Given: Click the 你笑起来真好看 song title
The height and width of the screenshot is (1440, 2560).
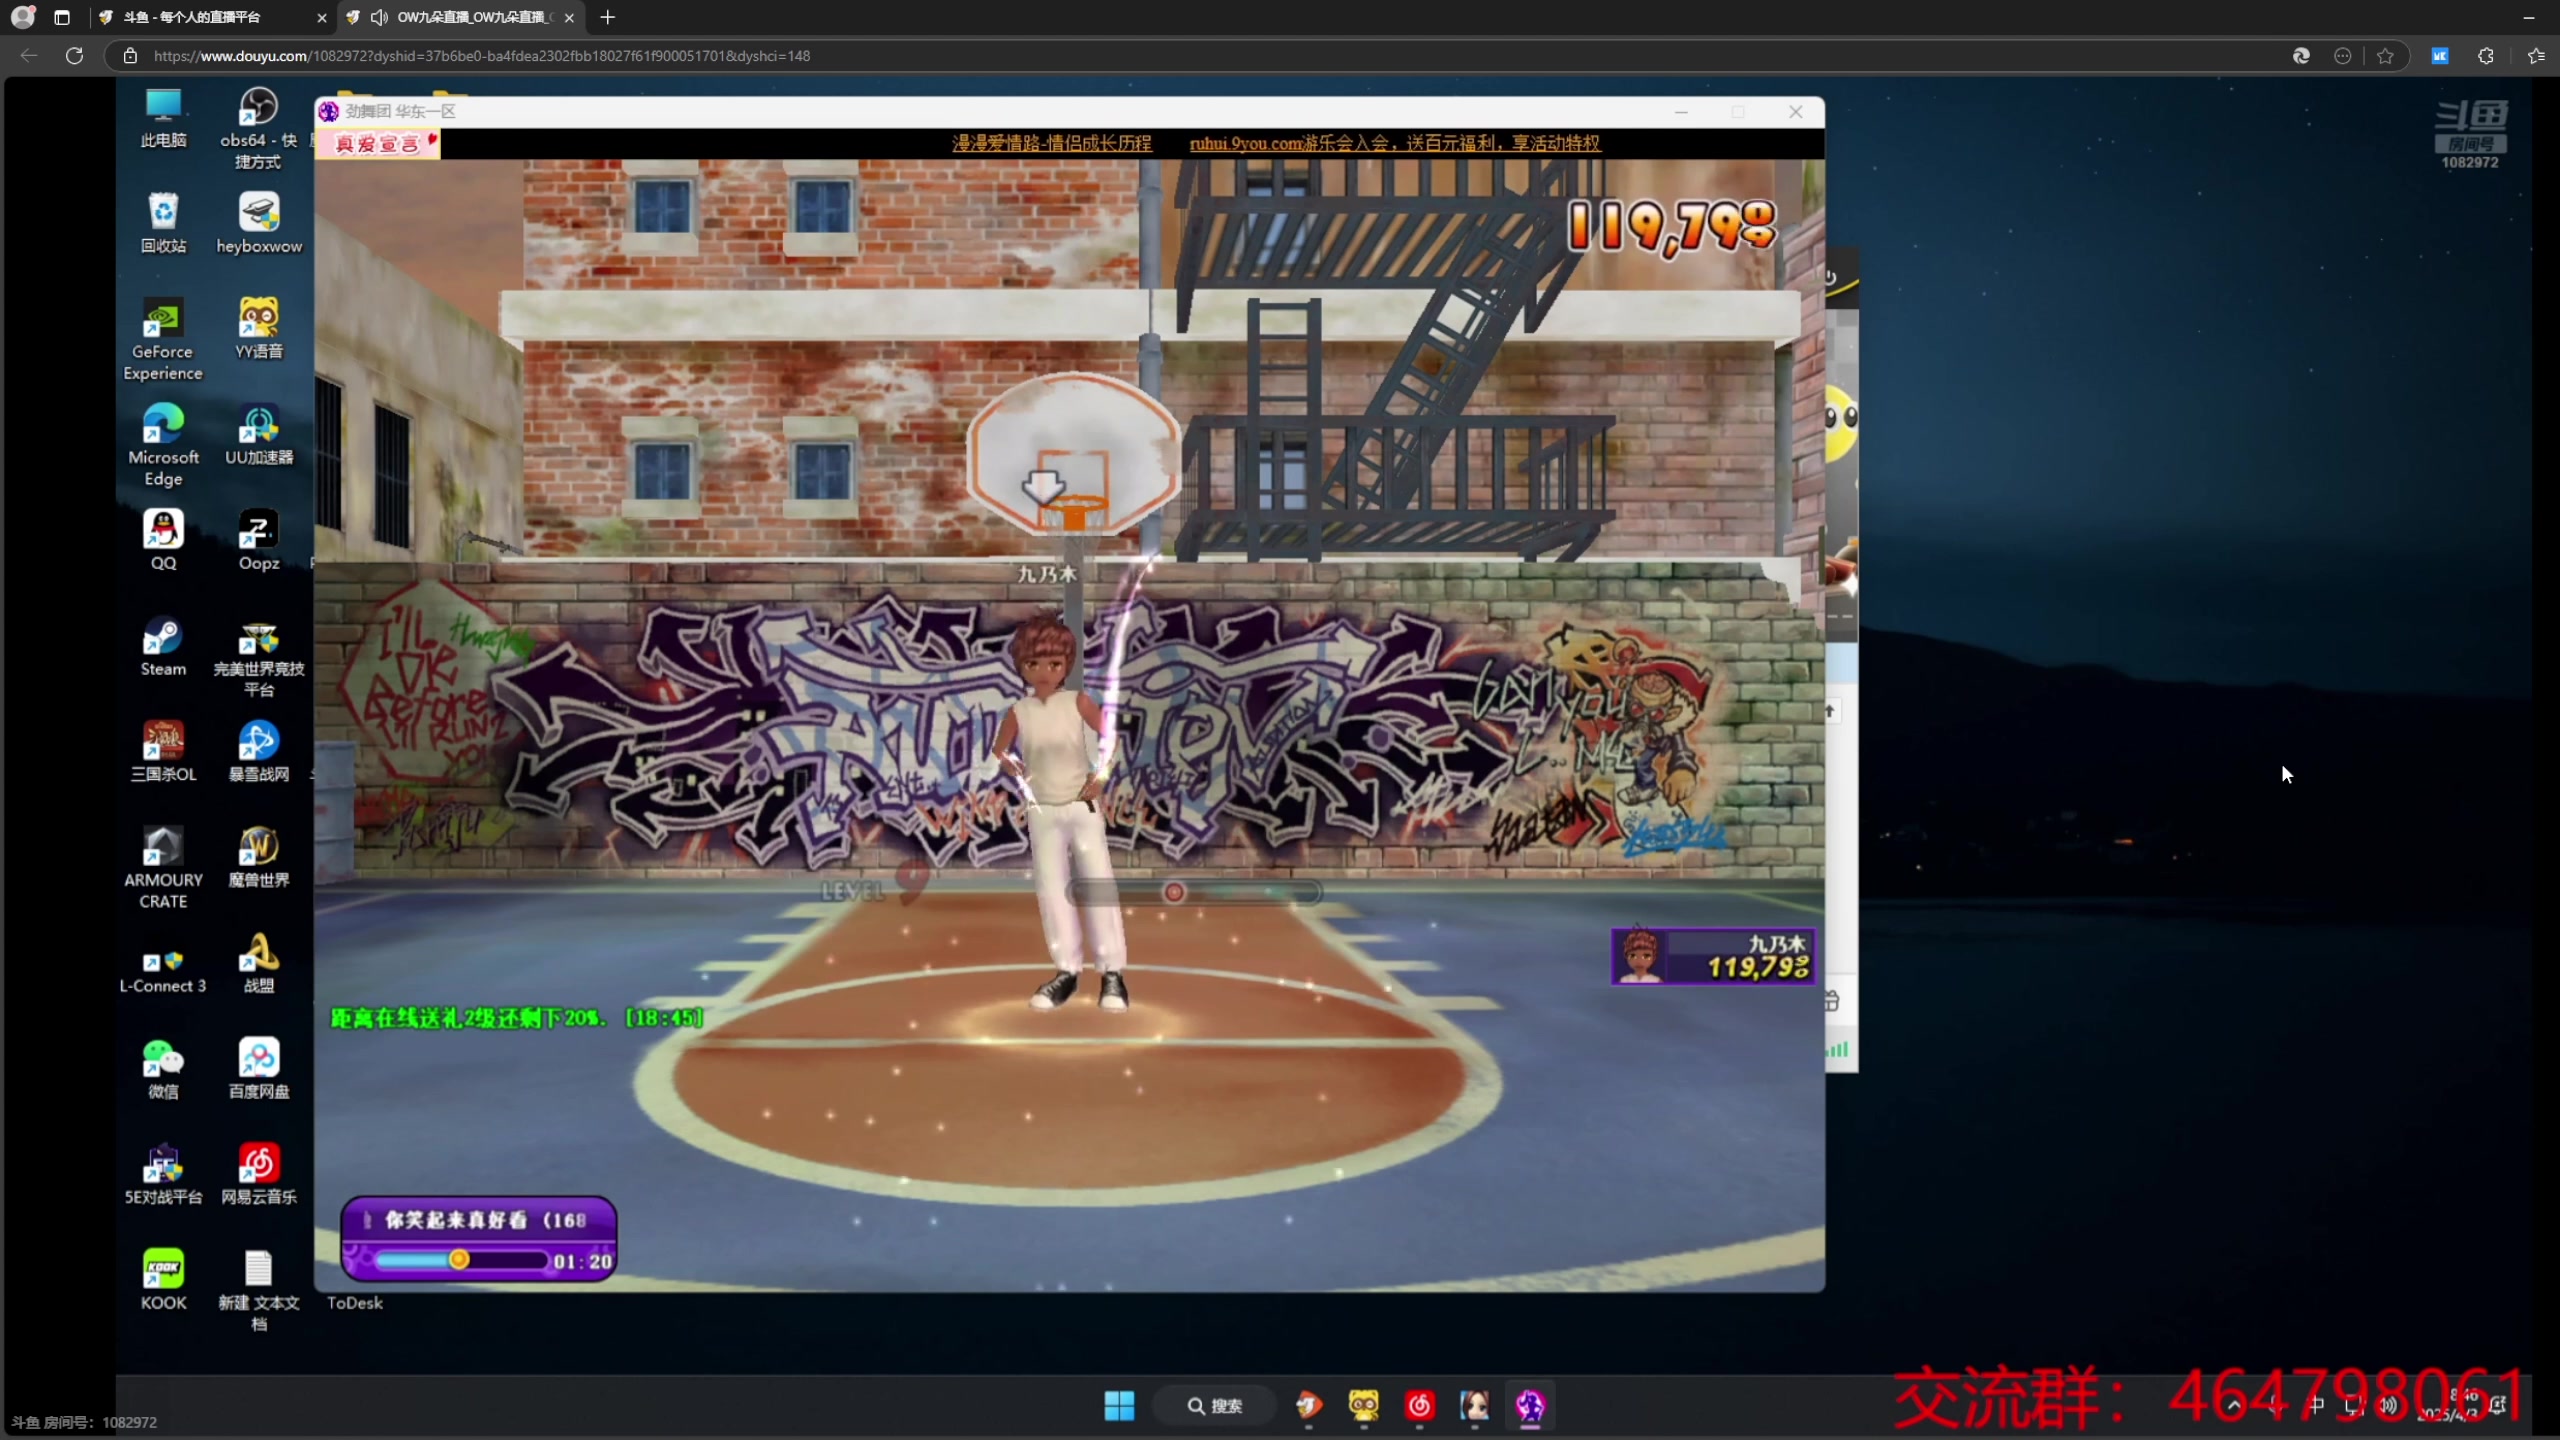Looking at the screenshot, I should point(456,1220).
